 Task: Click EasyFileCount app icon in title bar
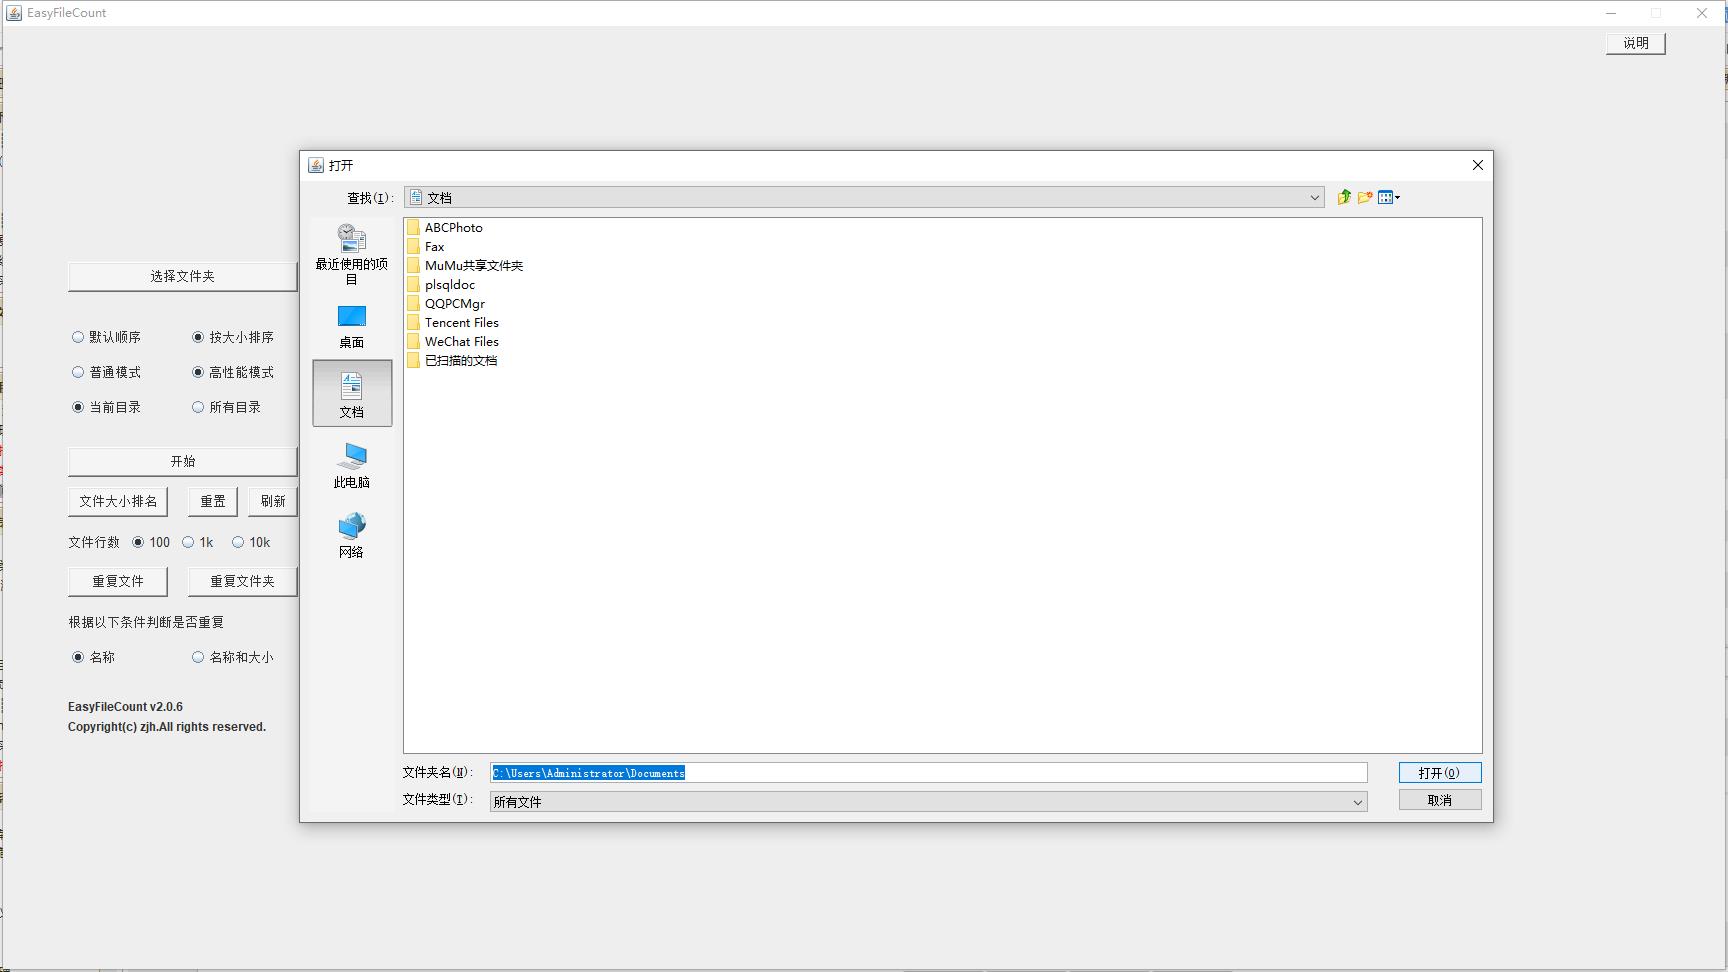(14, 13)
